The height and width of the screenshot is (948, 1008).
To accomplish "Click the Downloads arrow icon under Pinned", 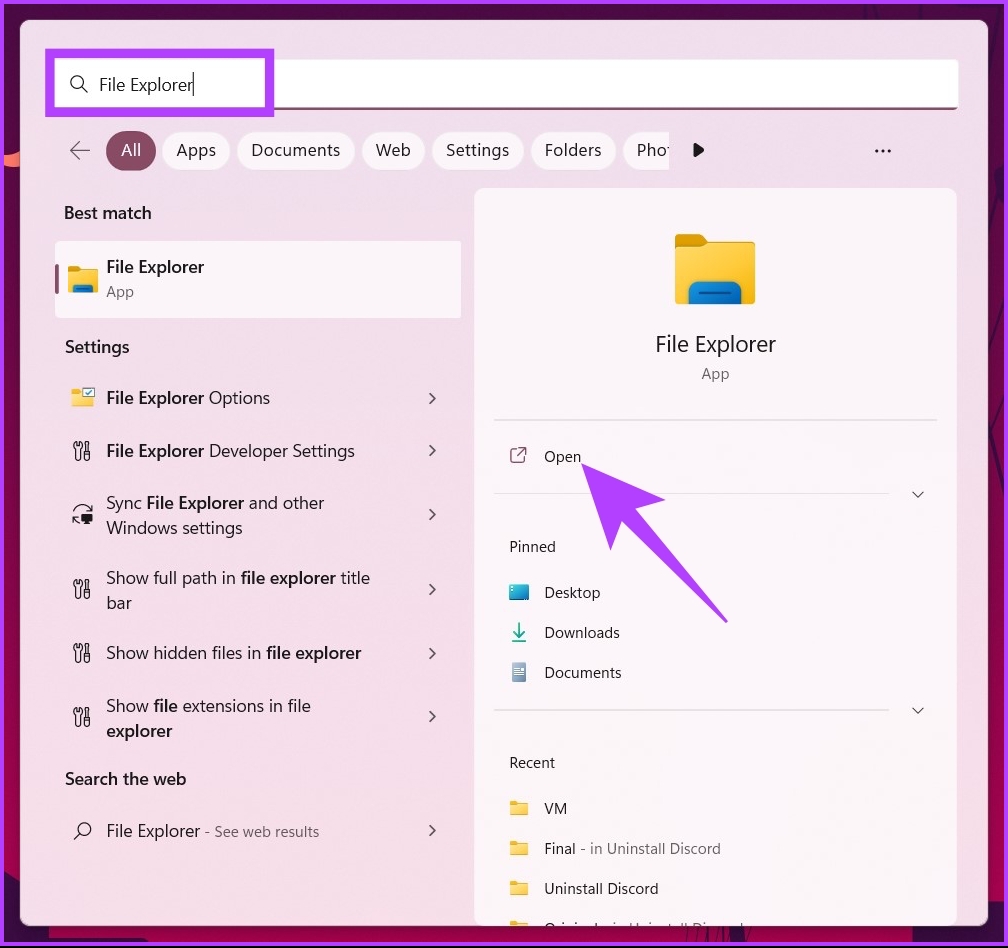I will tap(519, 632).
